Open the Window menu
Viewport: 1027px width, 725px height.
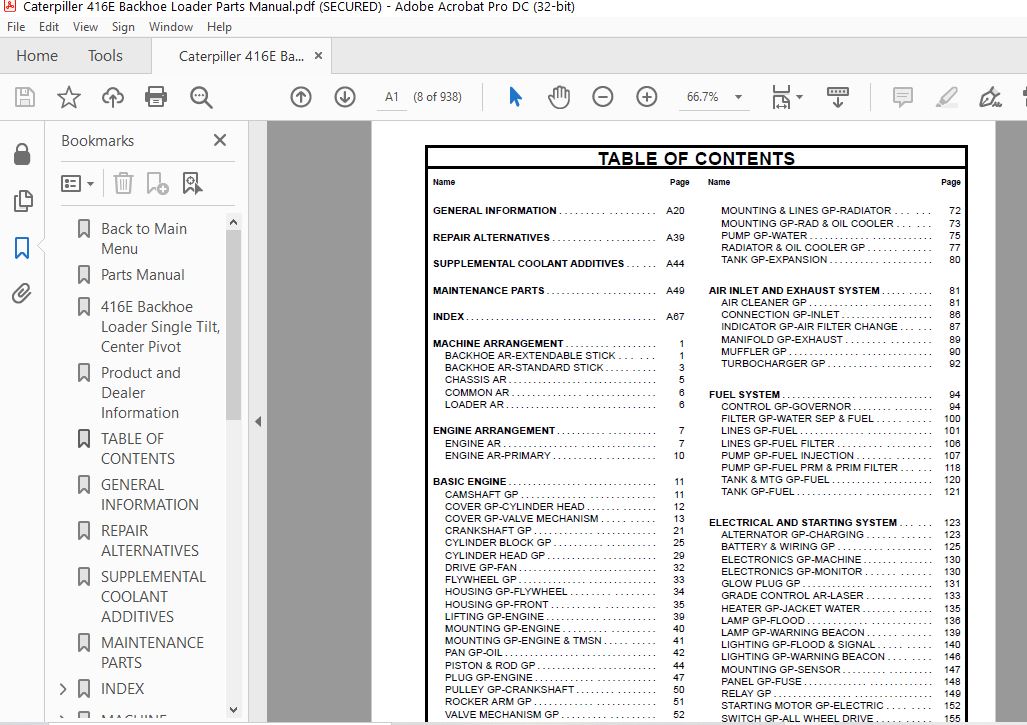point(170,27)
